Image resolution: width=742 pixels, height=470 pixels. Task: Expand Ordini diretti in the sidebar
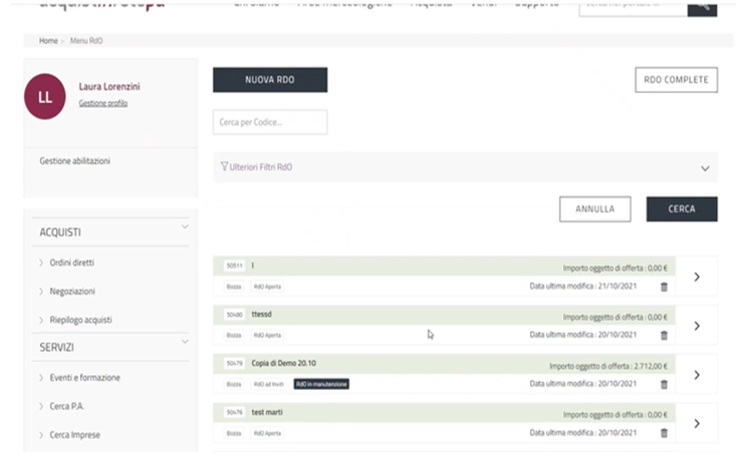[x=71, y=263]
